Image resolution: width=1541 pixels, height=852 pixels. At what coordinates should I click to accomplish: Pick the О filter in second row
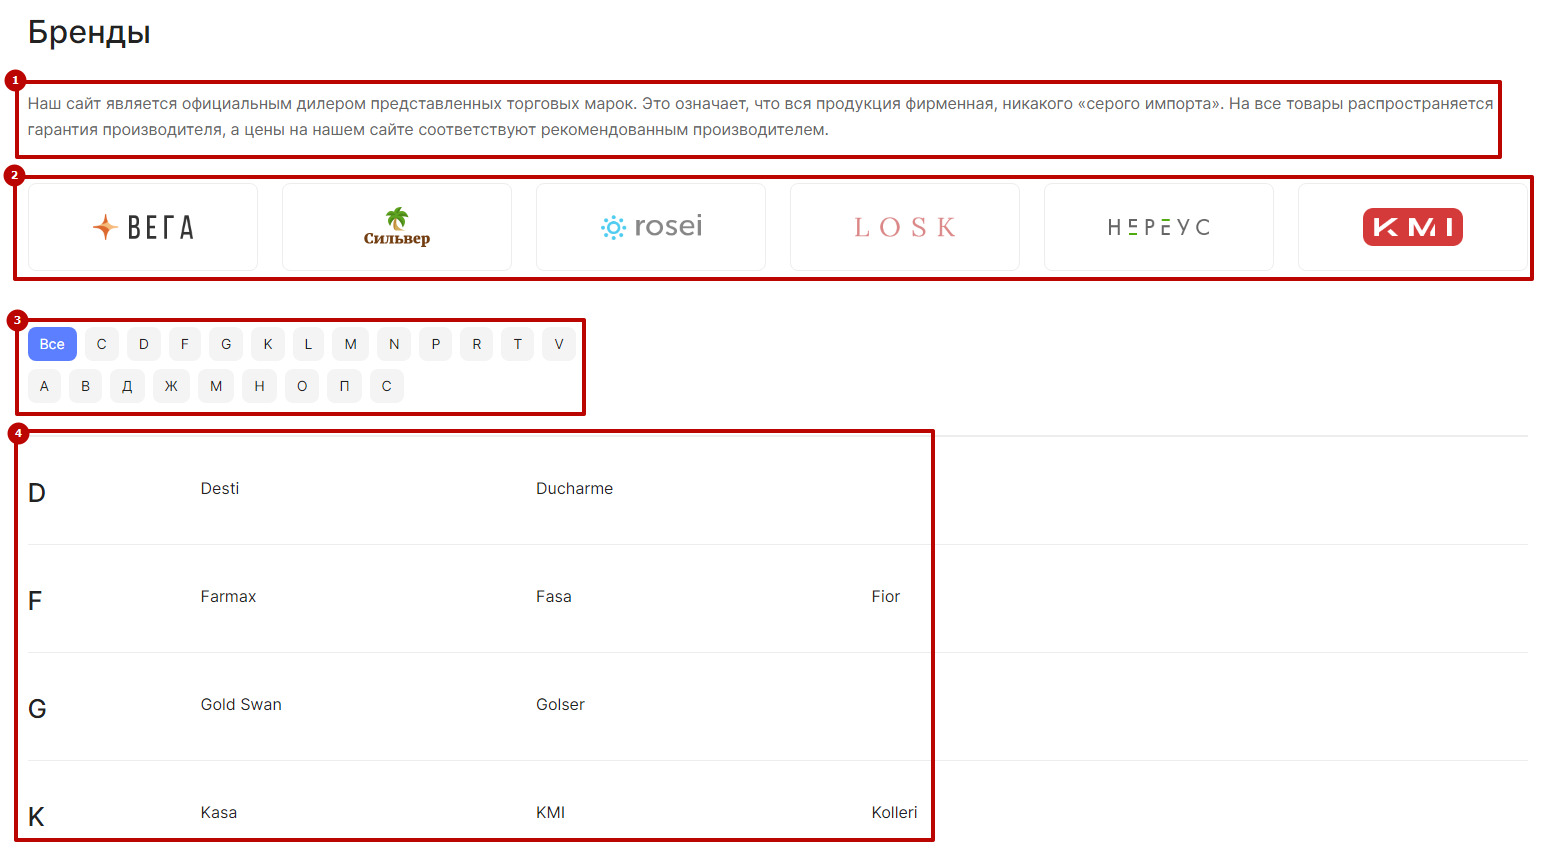(302, 386)
